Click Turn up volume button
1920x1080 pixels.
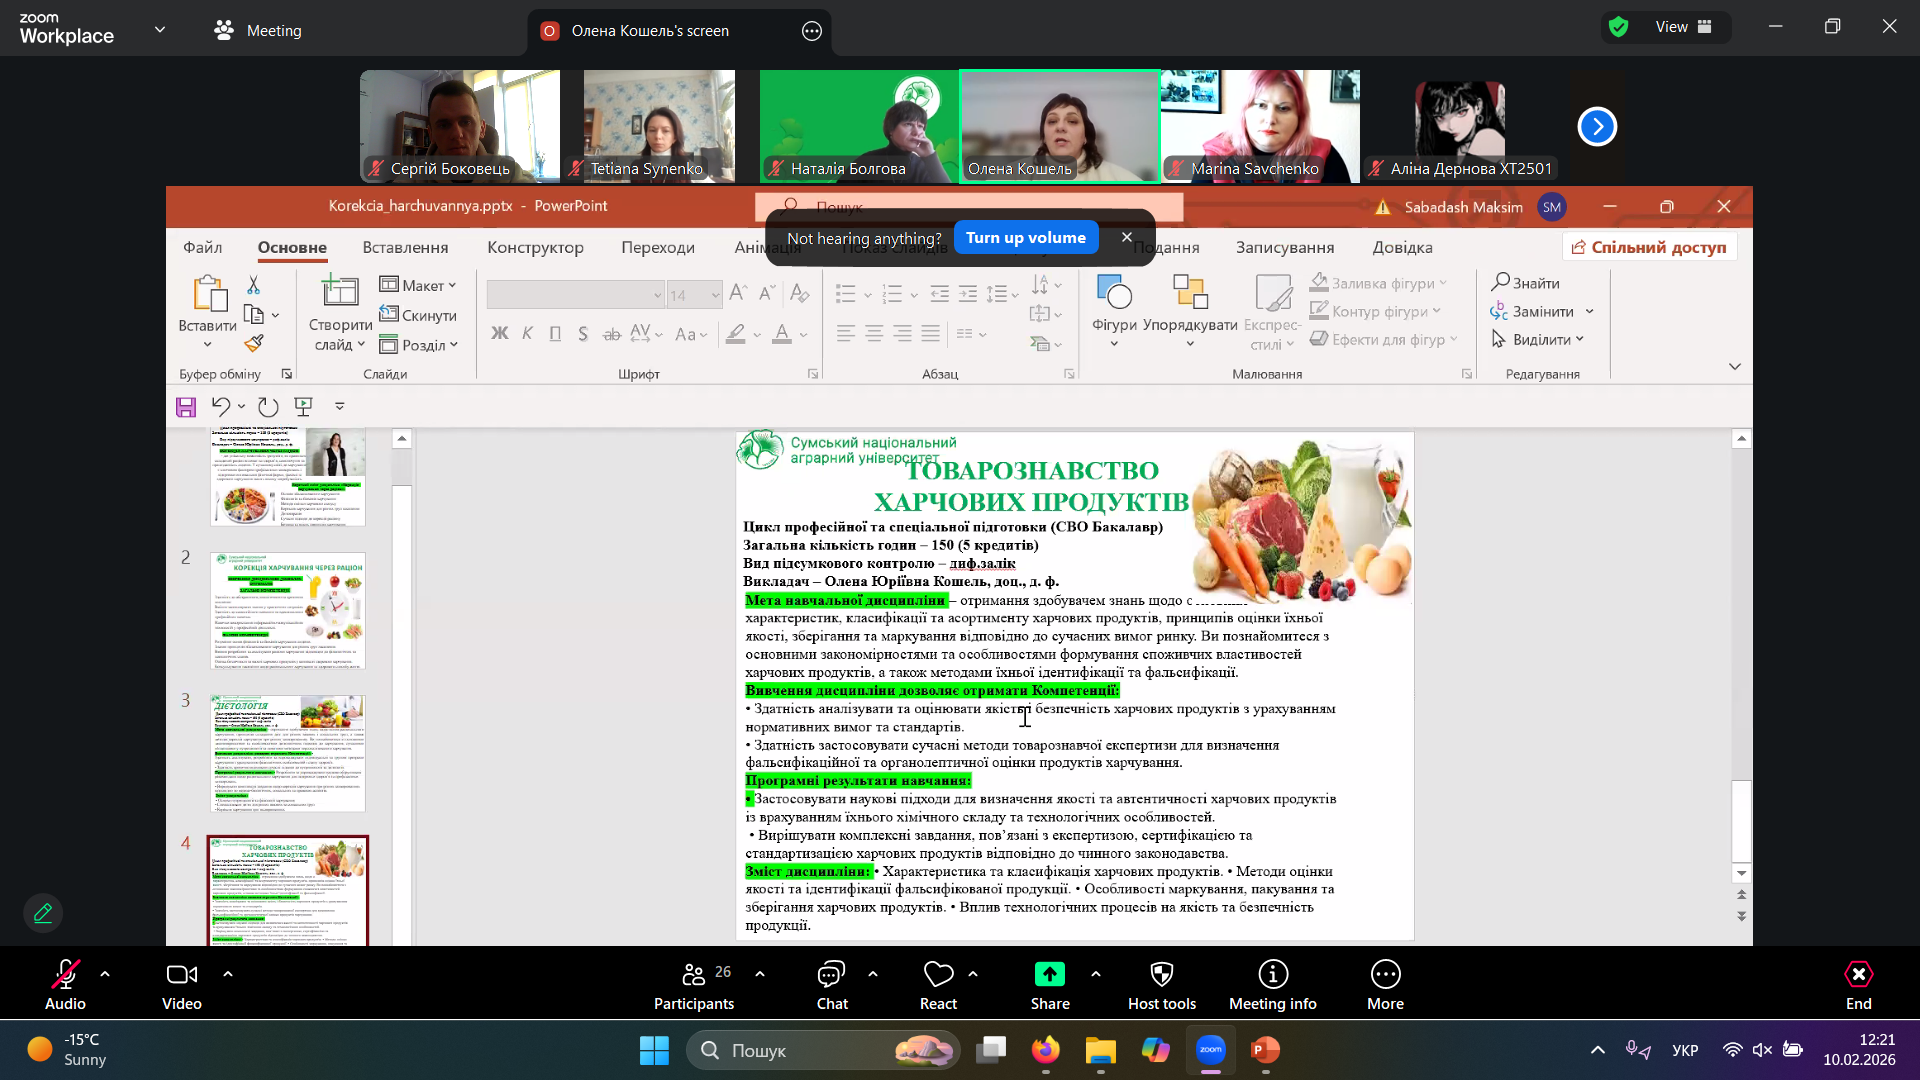tap(1025, 238)
